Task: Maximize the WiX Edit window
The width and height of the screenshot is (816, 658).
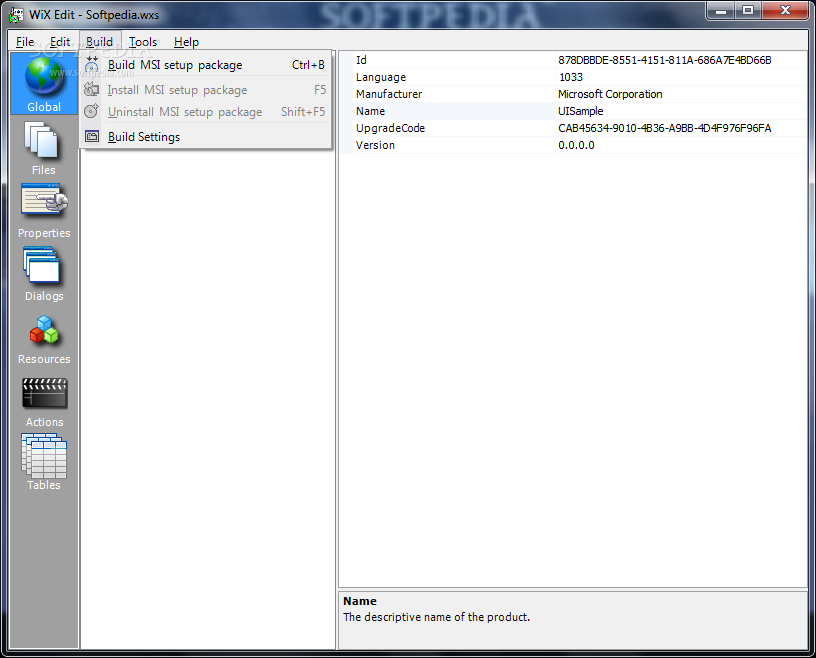Action: 748,10
